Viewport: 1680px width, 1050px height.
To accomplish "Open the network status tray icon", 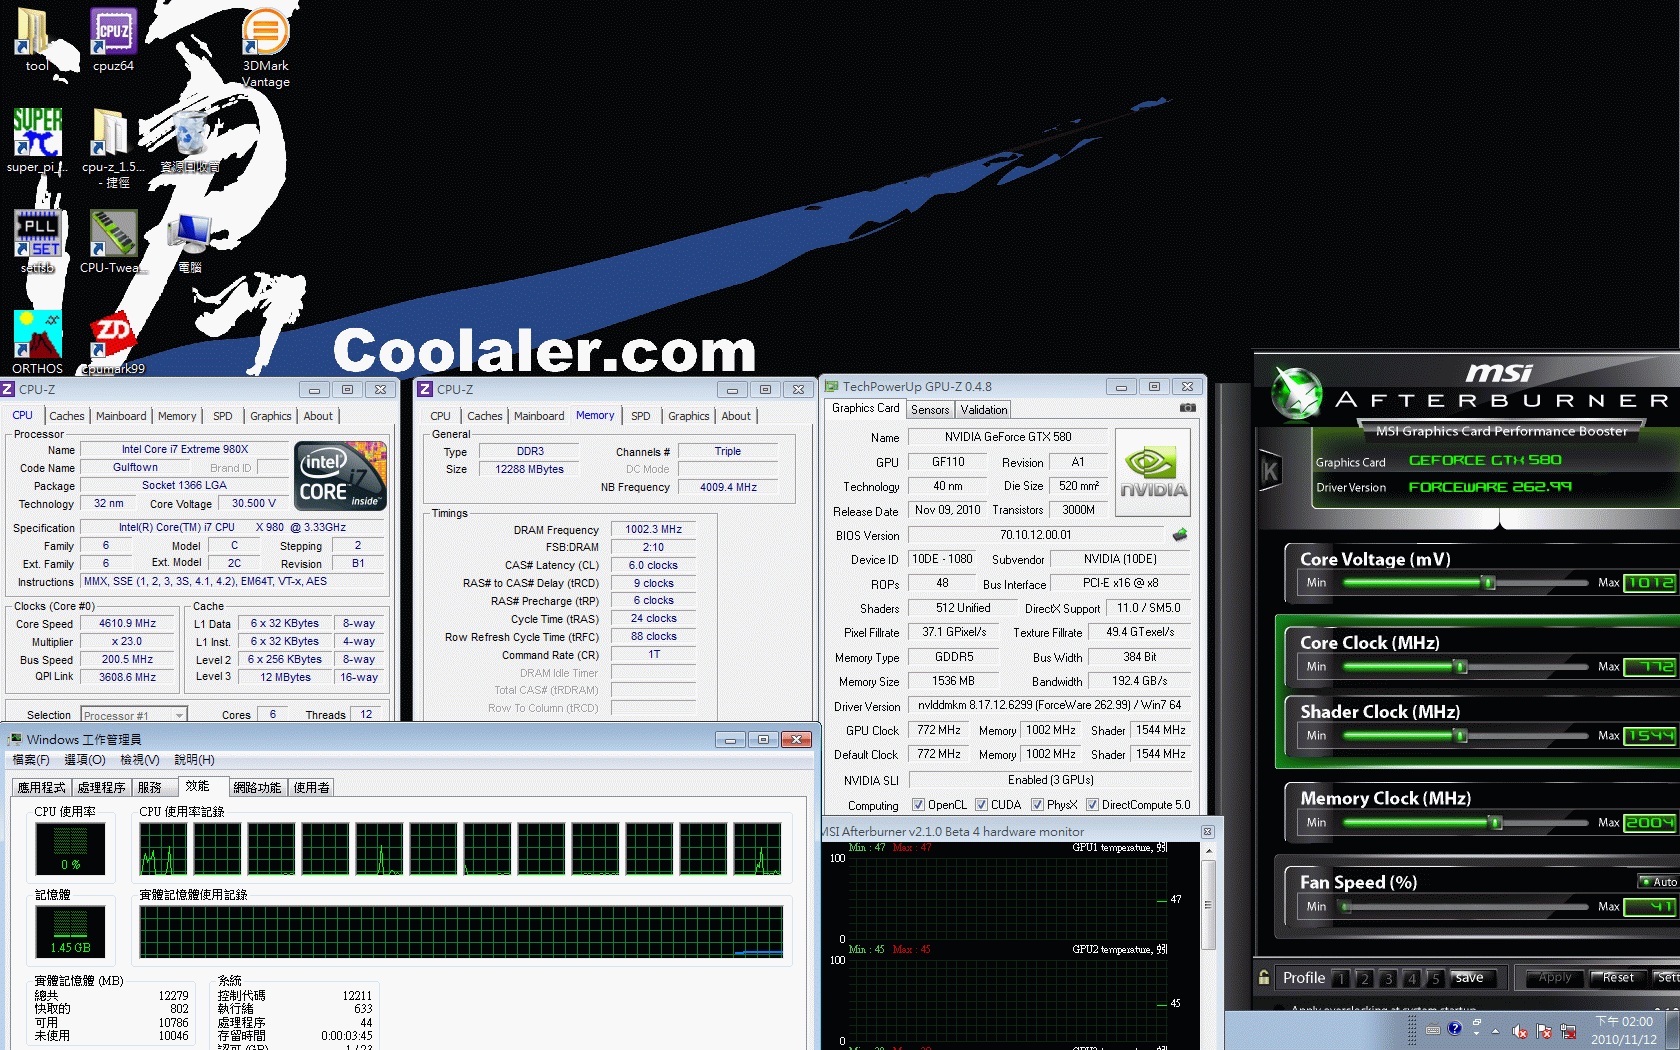I will [1568, 1031].
